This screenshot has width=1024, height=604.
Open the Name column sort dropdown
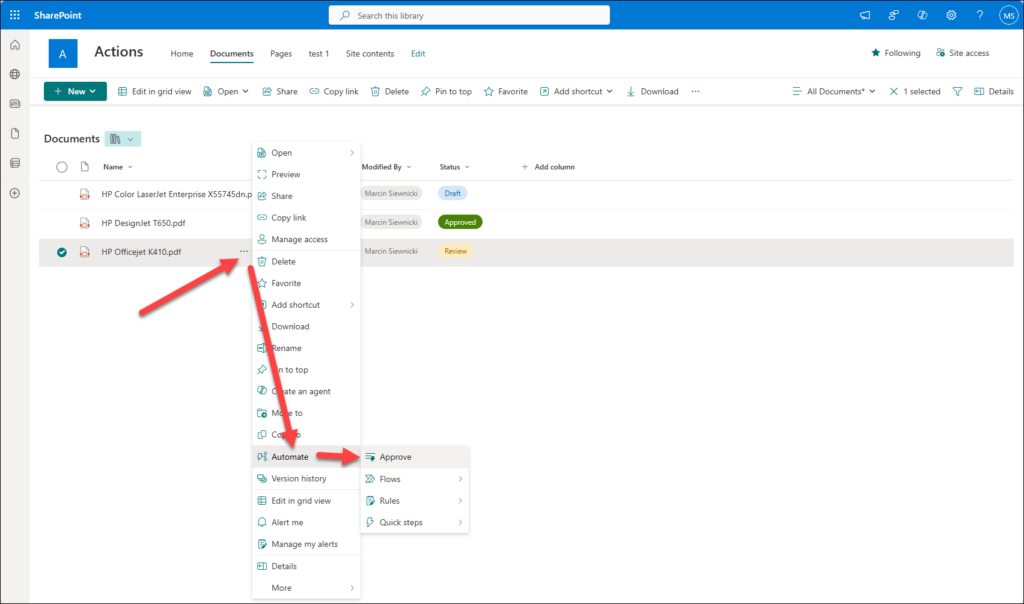[x=130, y=167]
